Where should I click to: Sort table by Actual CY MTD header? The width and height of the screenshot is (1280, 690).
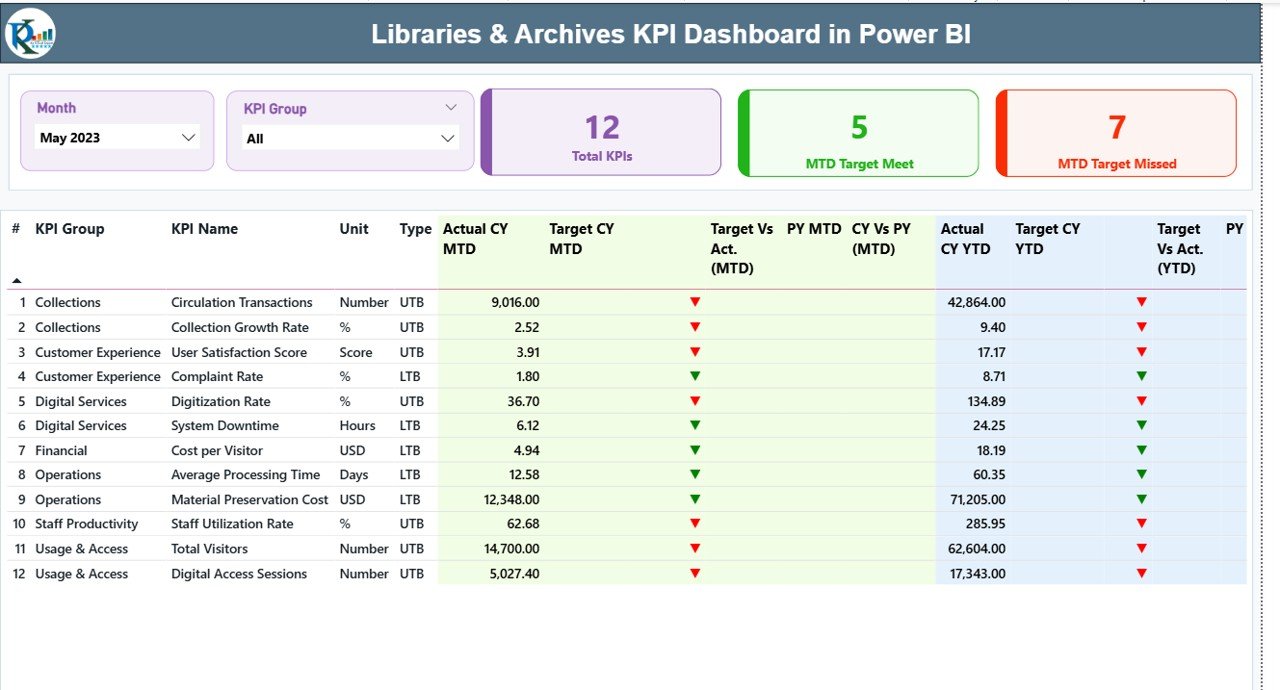[x=477, y=238]
